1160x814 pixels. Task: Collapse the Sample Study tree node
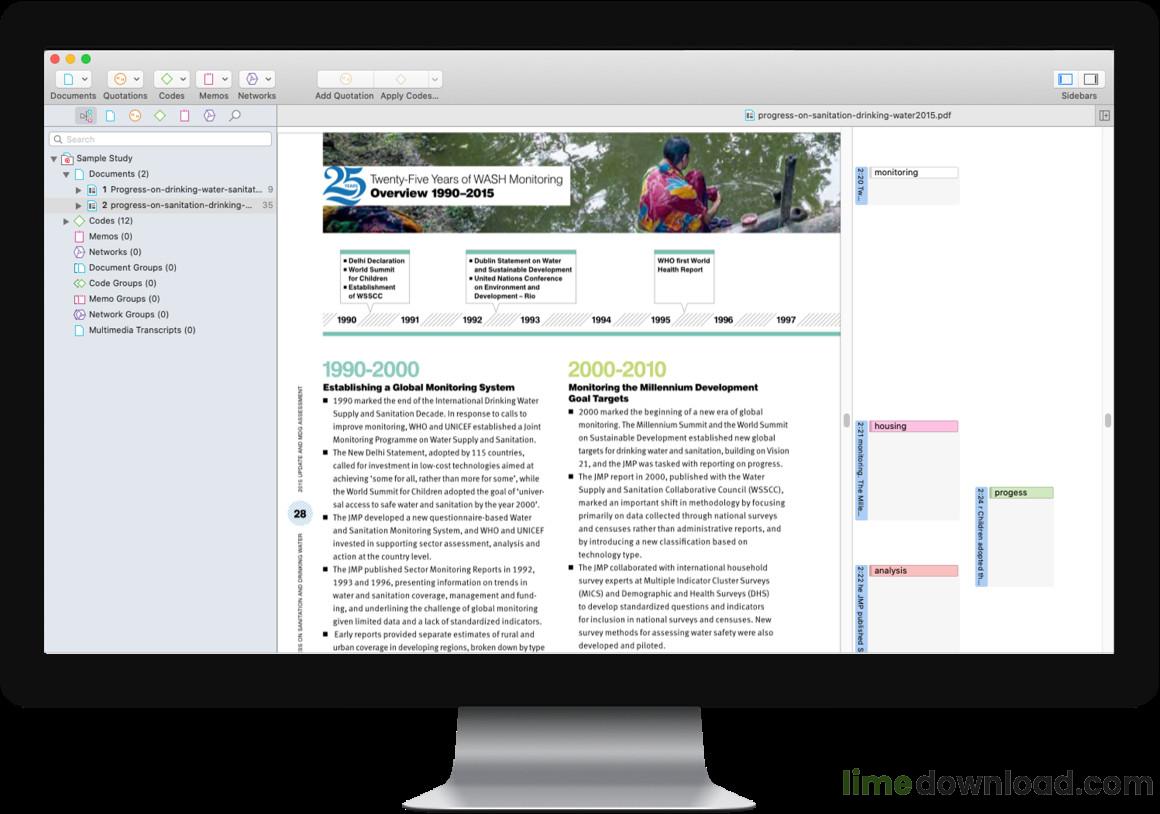point(54,158)
